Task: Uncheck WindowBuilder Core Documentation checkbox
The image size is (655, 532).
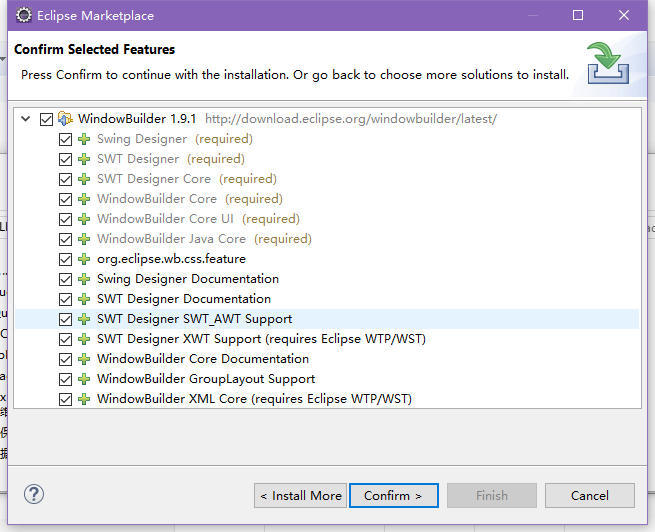Action: pos(65,360)
